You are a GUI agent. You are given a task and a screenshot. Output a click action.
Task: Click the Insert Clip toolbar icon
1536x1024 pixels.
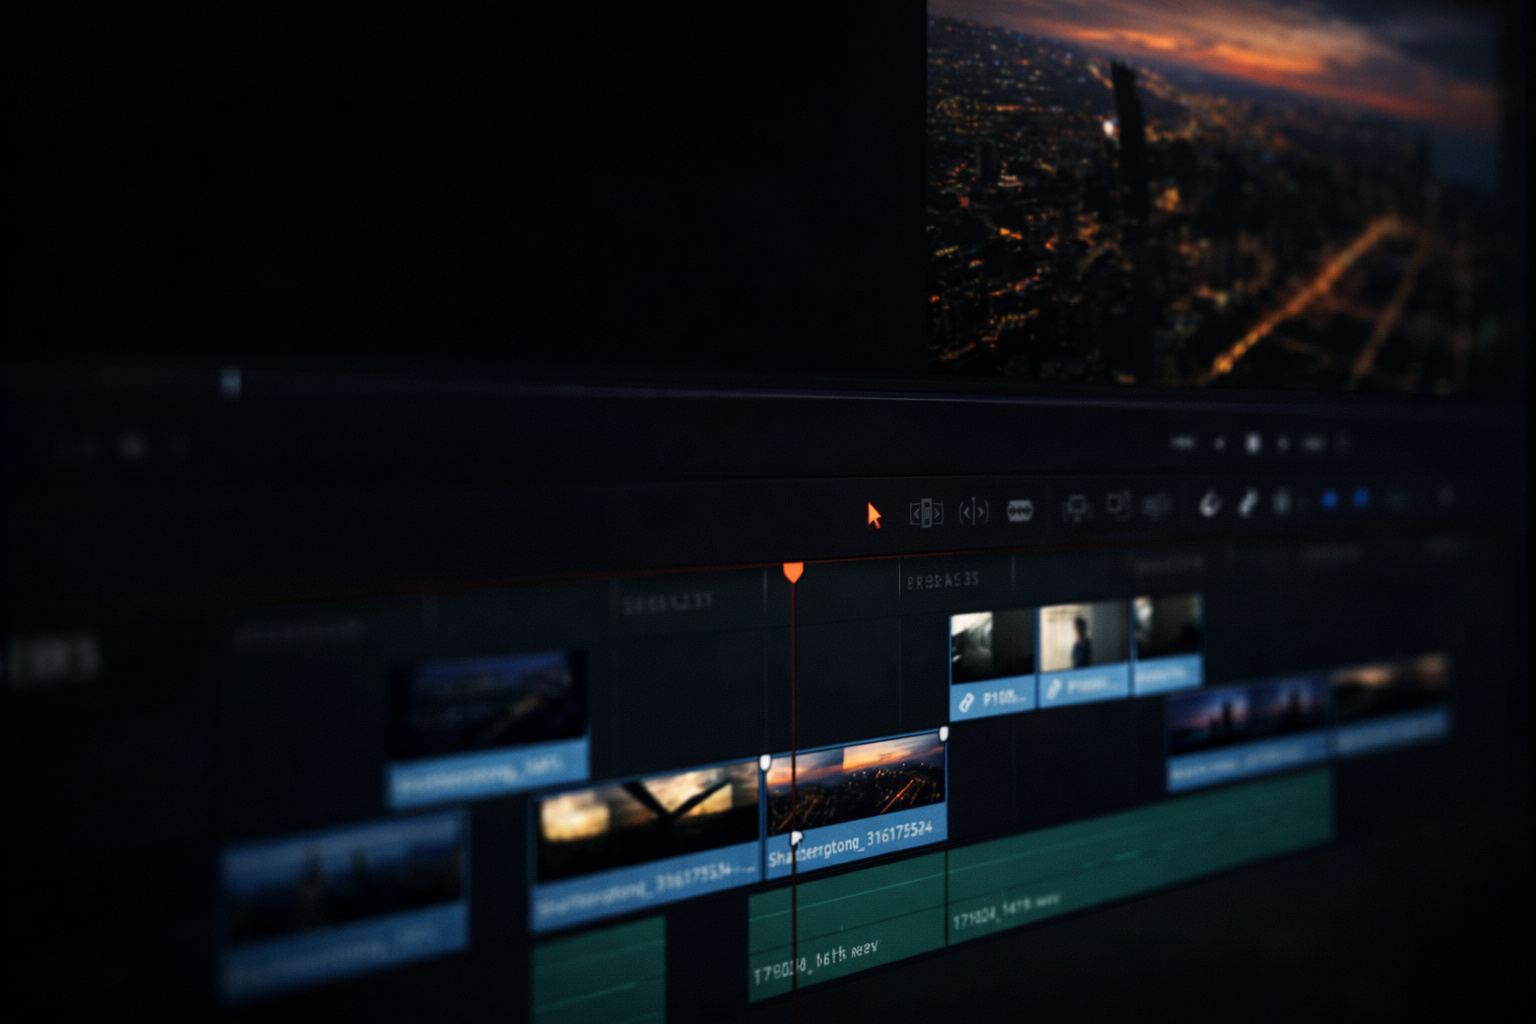(1076, 508)
